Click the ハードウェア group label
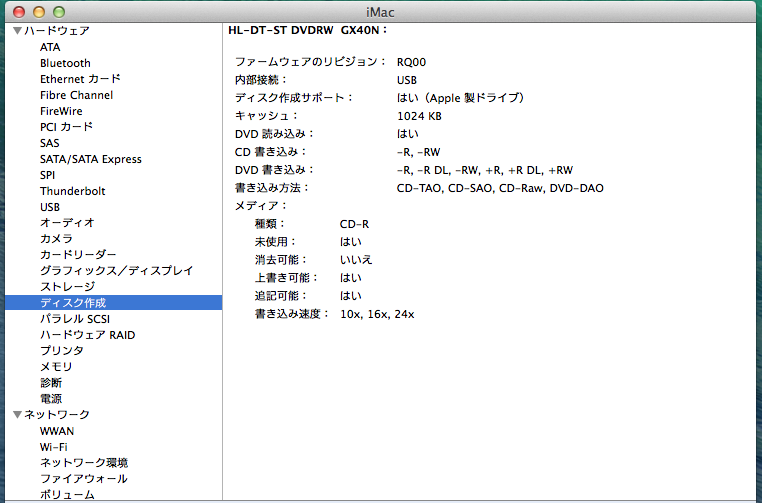This screenshot has height=503, width=762. (57, 31)
